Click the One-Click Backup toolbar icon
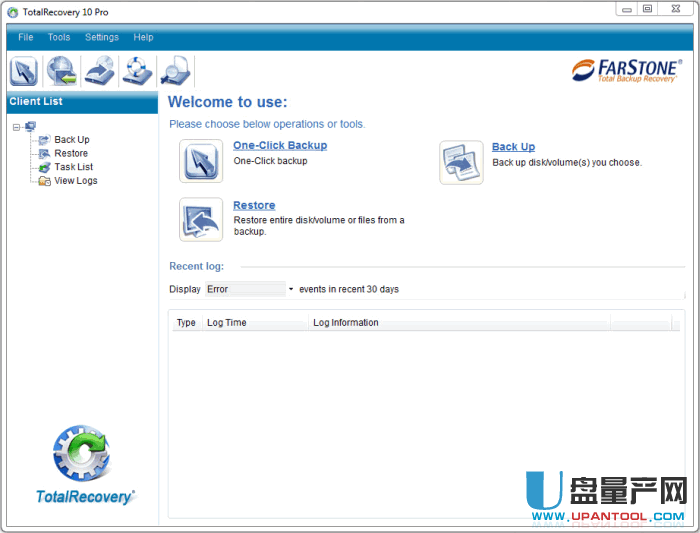This screenshot has height=533, width=700. click(24, 72)
